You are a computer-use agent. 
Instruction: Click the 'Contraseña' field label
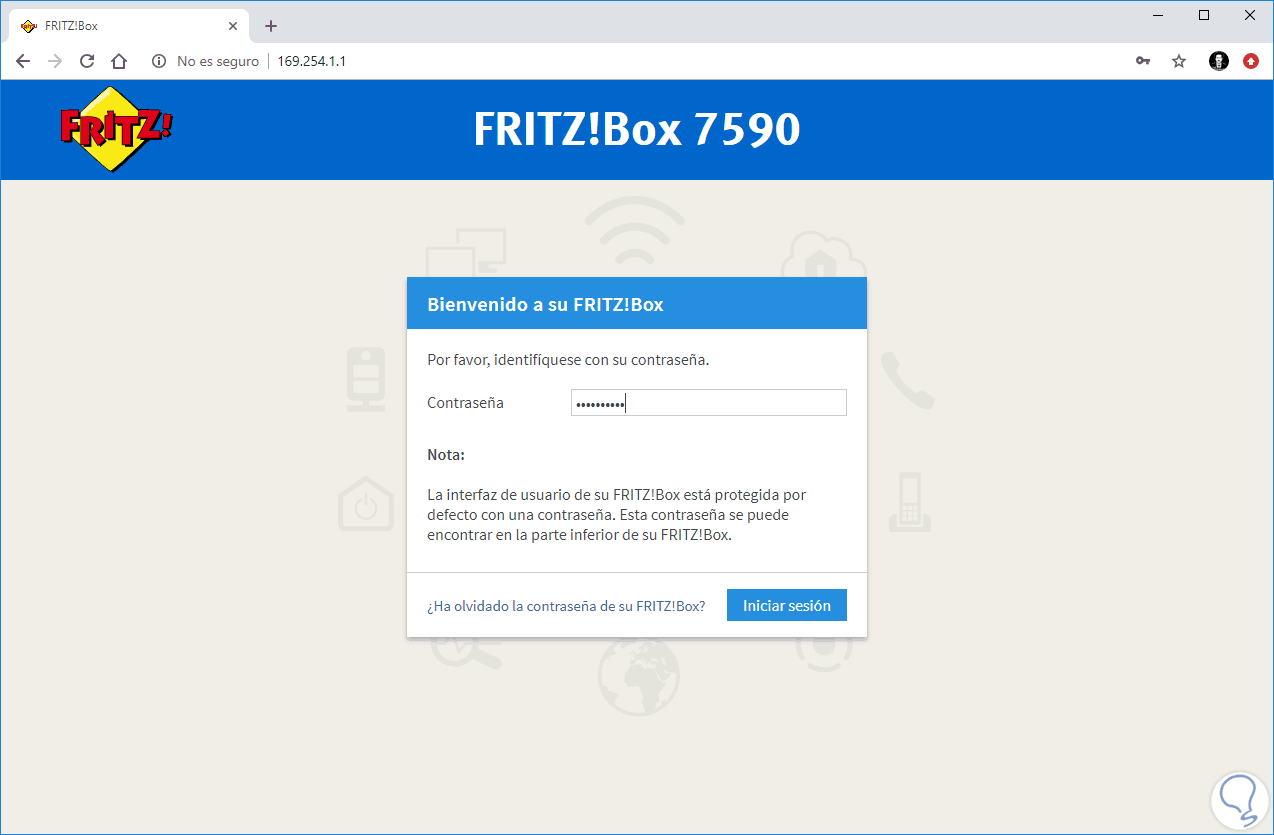point(465,403)
